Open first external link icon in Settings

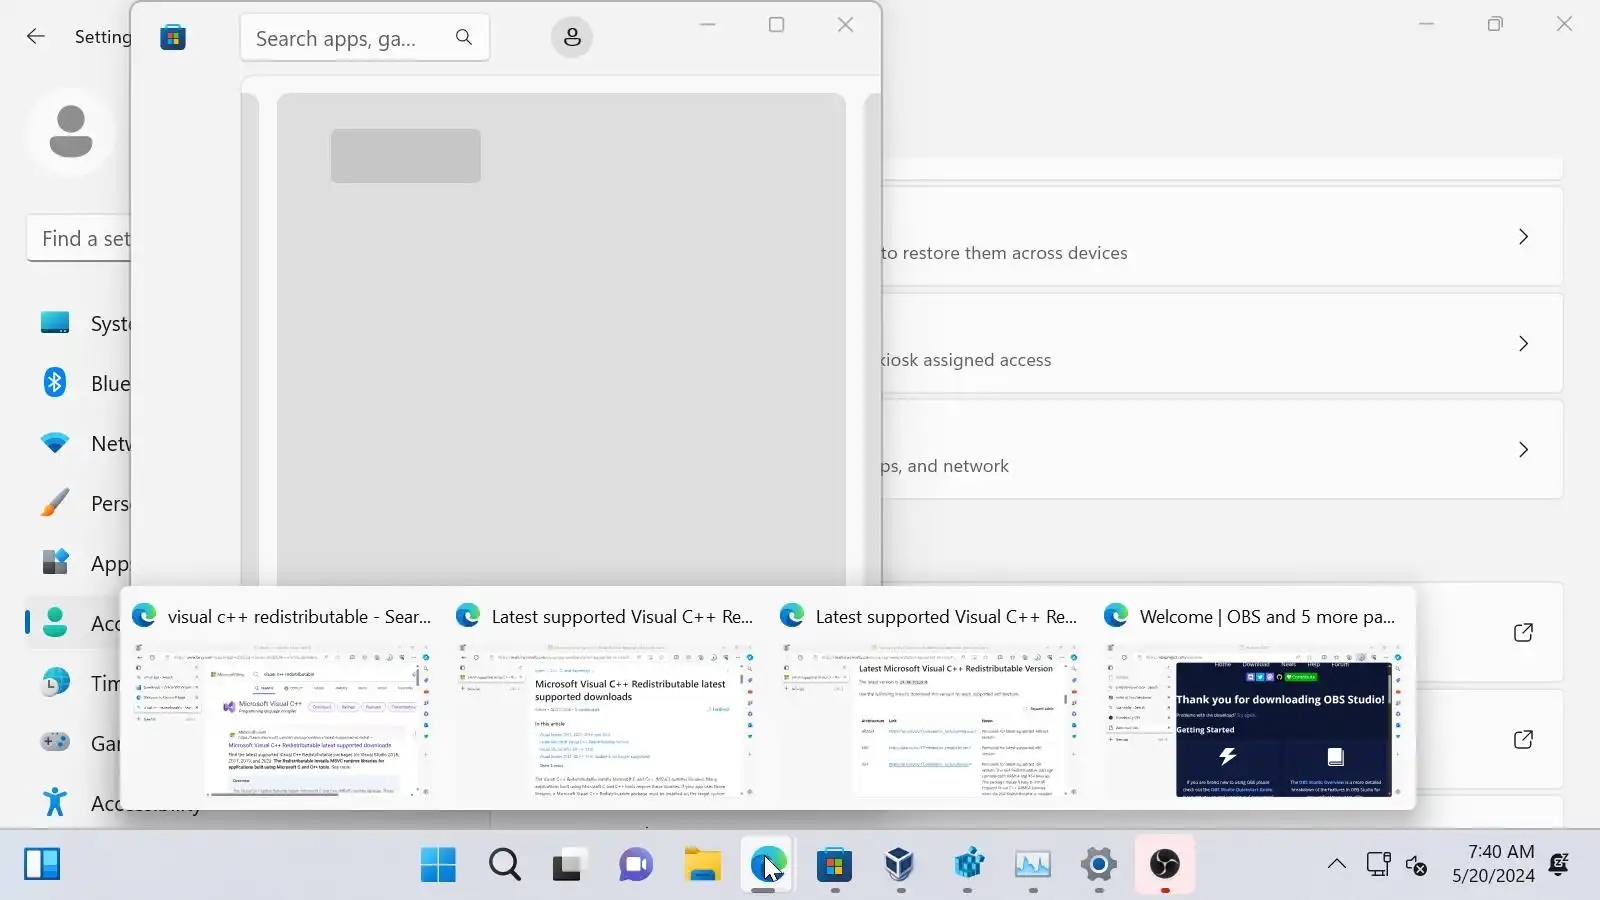[1523, 633]
